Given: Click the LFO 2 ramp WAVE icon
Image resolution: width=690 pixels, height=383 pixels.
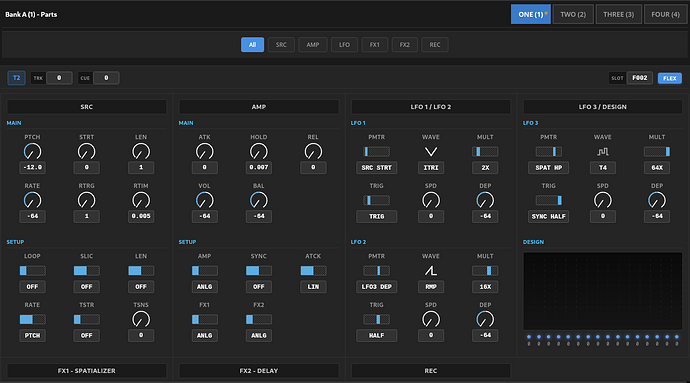Looking at the screenshot, I should (431, 271).
